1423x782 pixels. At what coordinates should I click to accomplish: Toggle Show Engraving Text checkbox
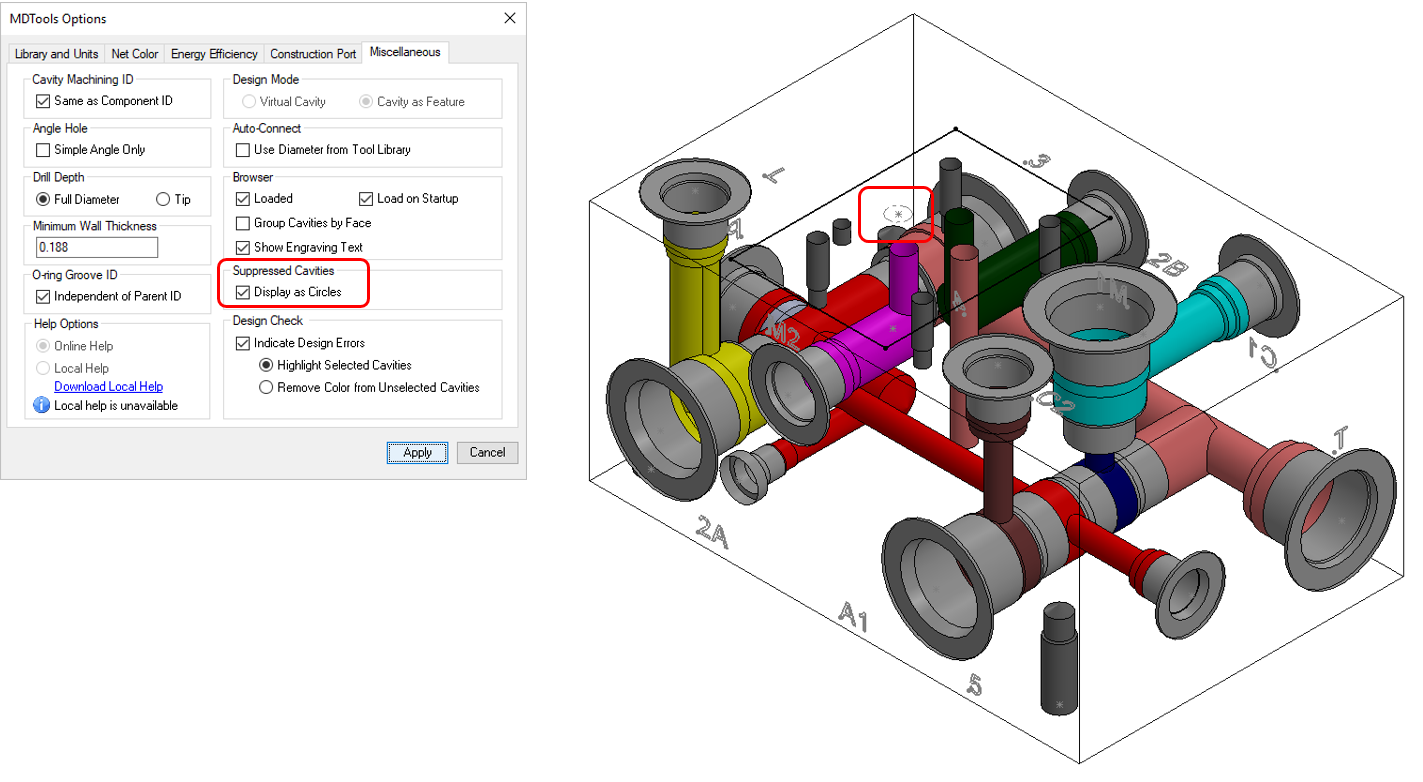tap(243, 247)
